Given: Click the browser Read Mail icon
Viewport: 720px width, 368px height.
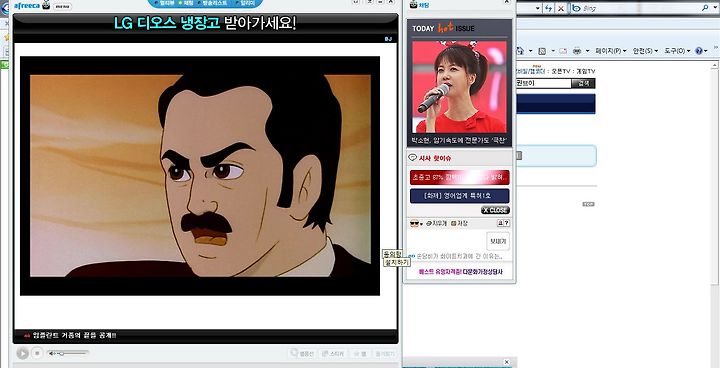Looking at the screenshot, I should tap(563, 51).
